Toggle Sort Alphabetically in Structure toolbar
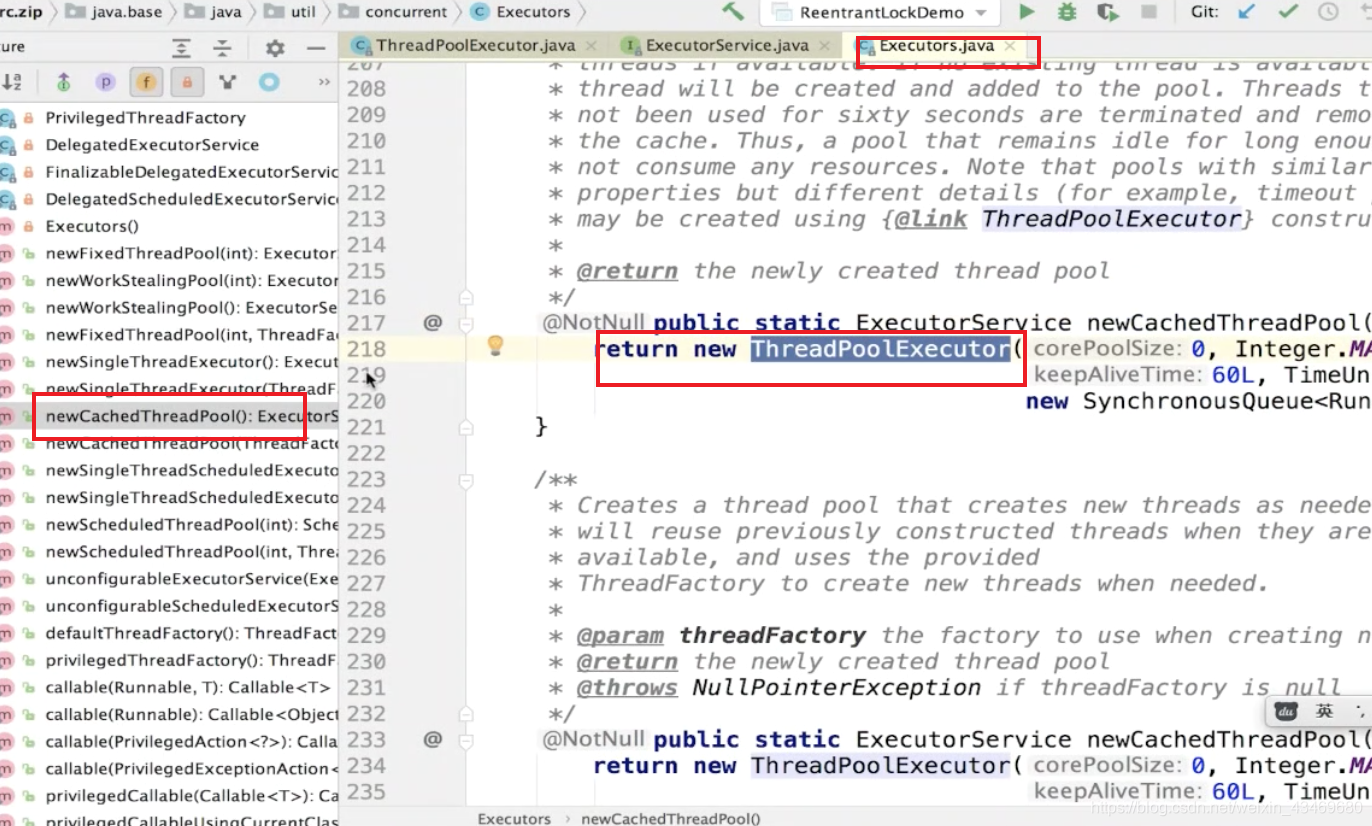Viewport: 1372px width, 826px height. click(x=12, y=82)
